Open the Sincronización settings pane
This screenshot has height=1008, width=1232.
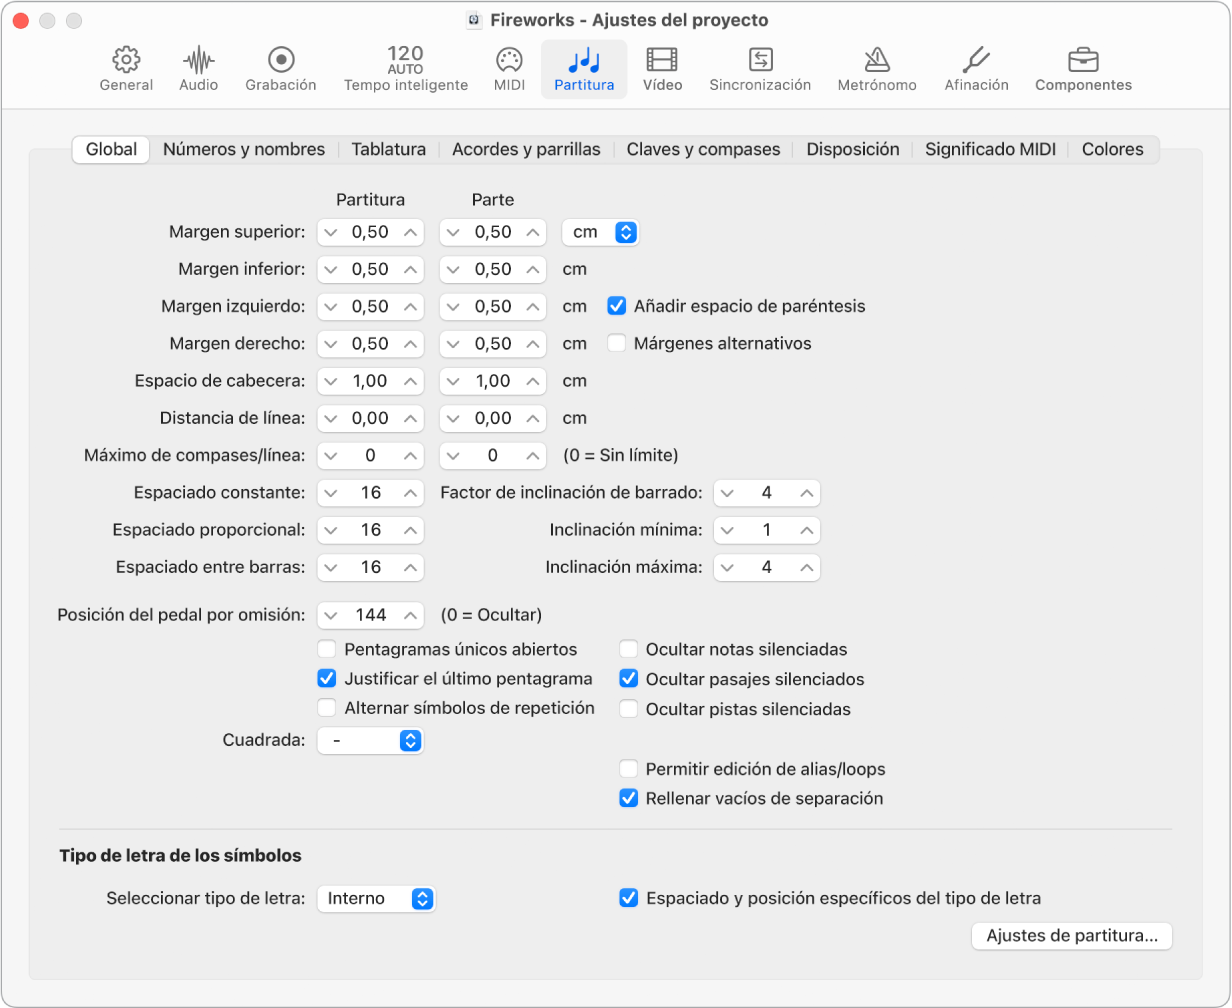click(x=760, y=69)
